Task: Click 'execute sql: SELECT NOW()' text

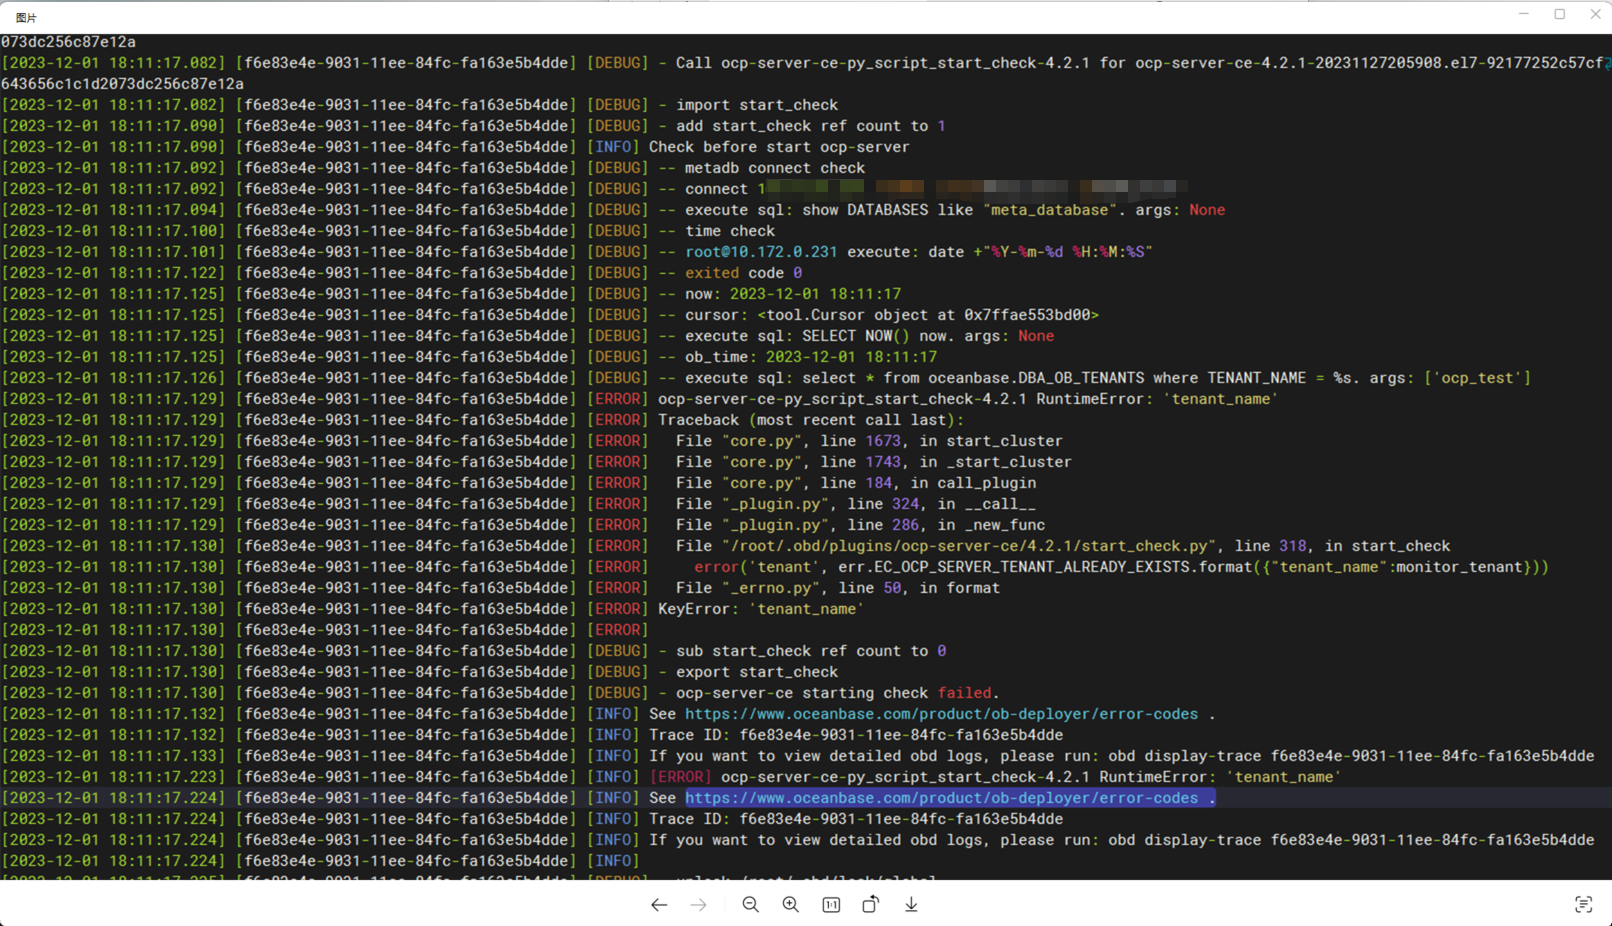Action: (x=798, y=336)
